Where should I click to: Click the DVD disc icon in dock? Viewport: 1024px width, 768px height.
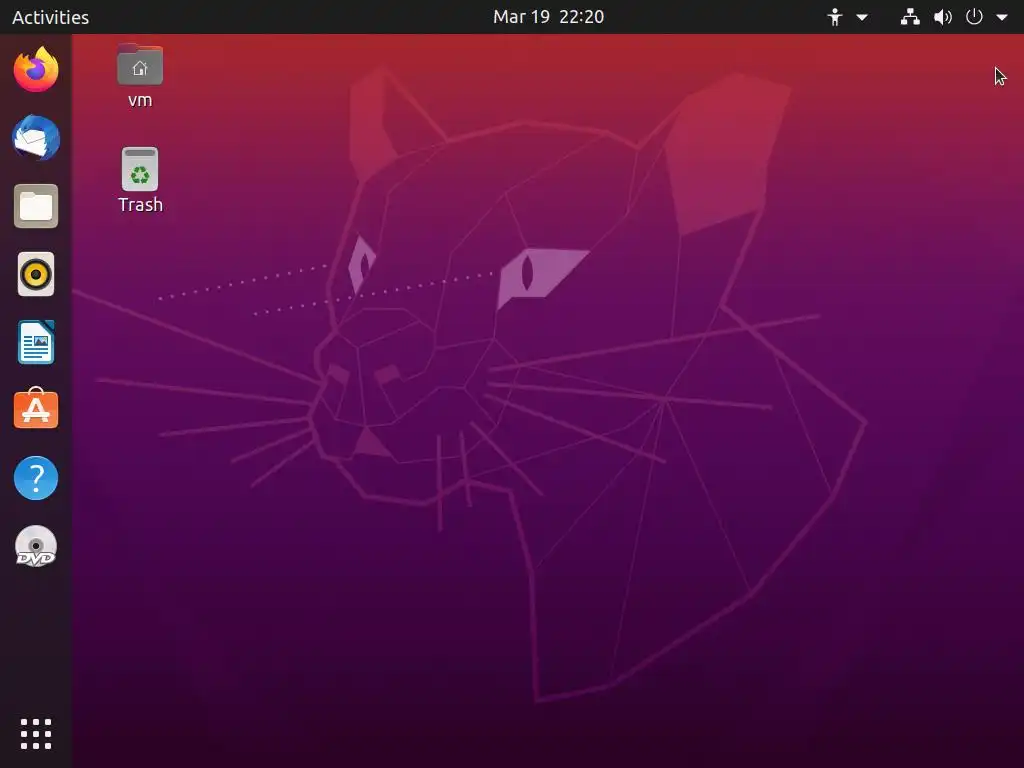(x=36, y=546)
